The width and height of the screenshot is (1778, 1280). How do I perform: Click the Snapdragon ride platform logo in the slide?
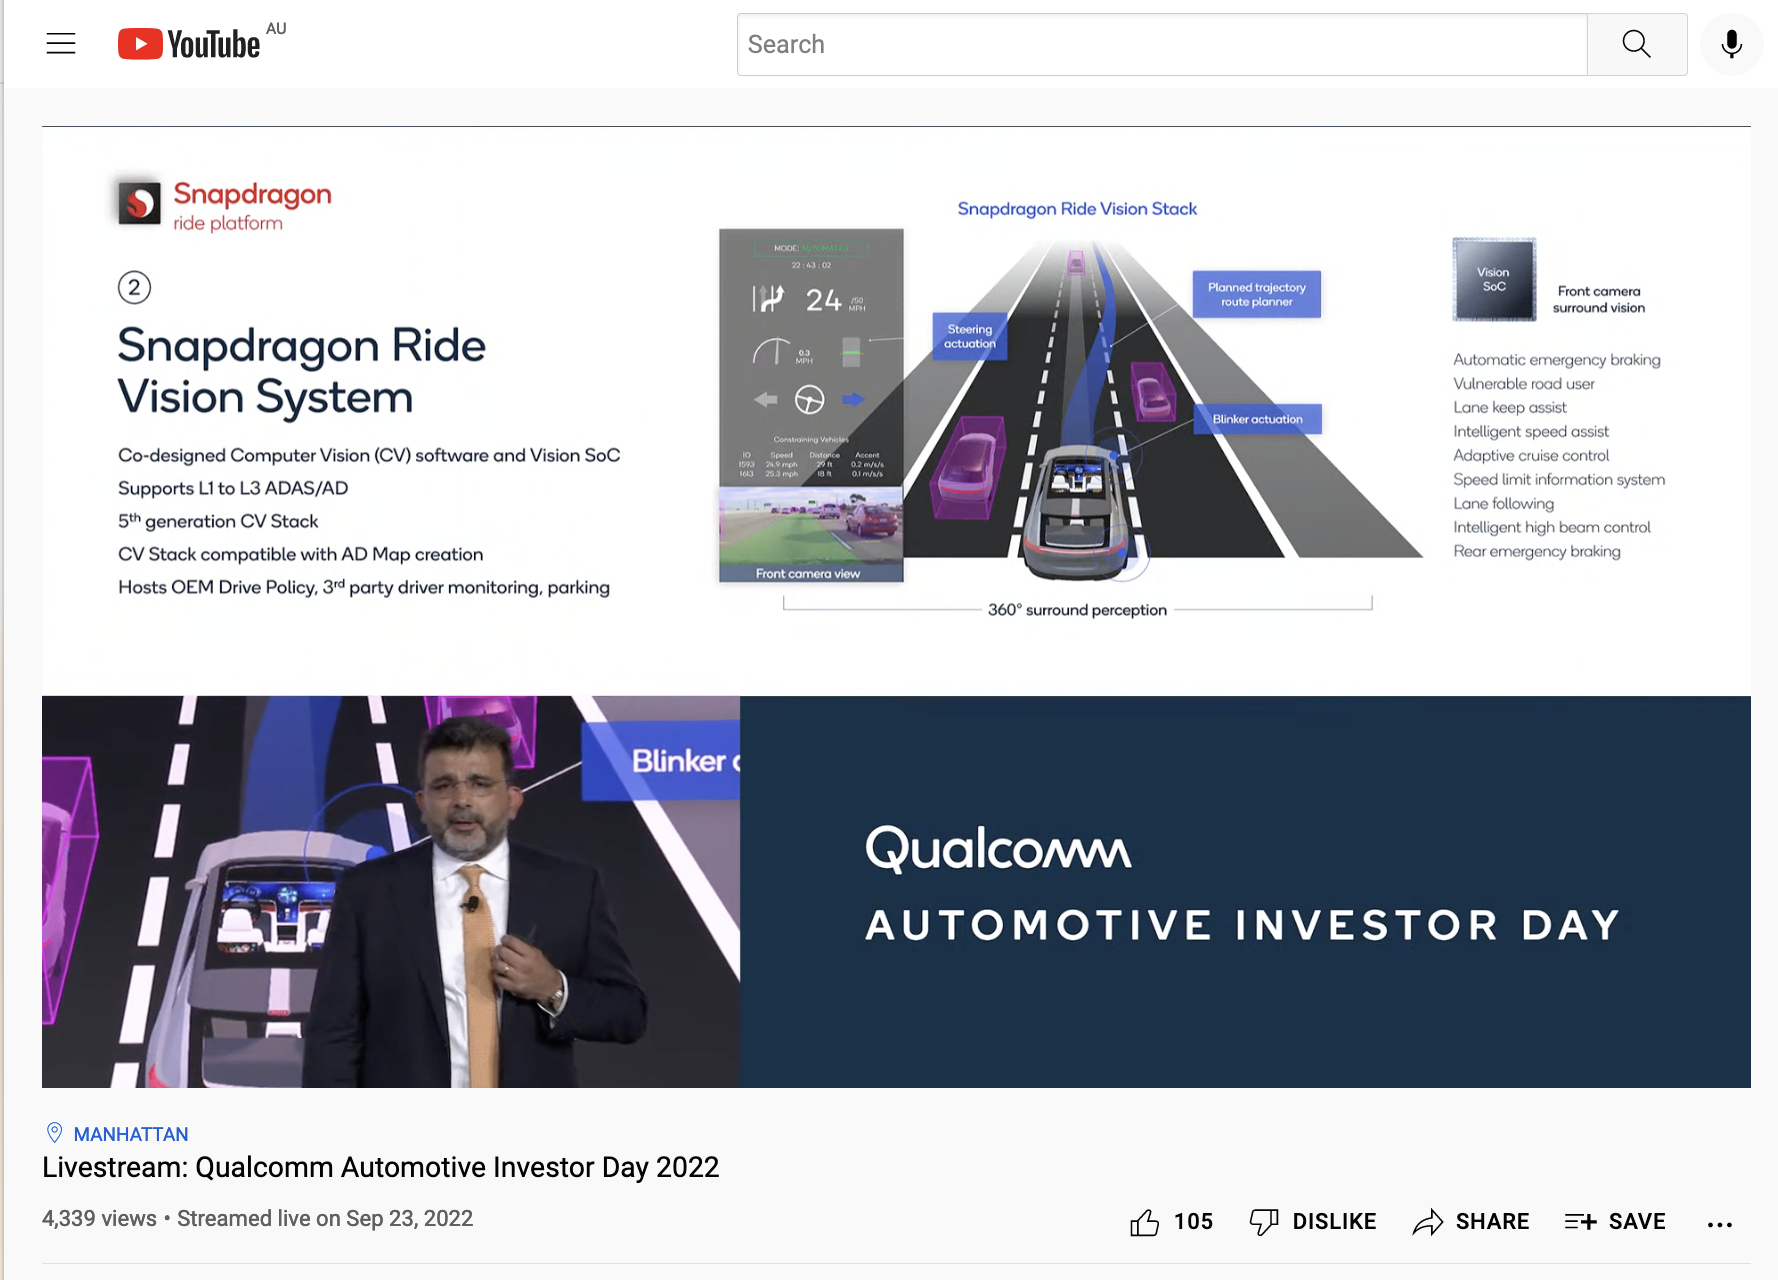(225, 205)
